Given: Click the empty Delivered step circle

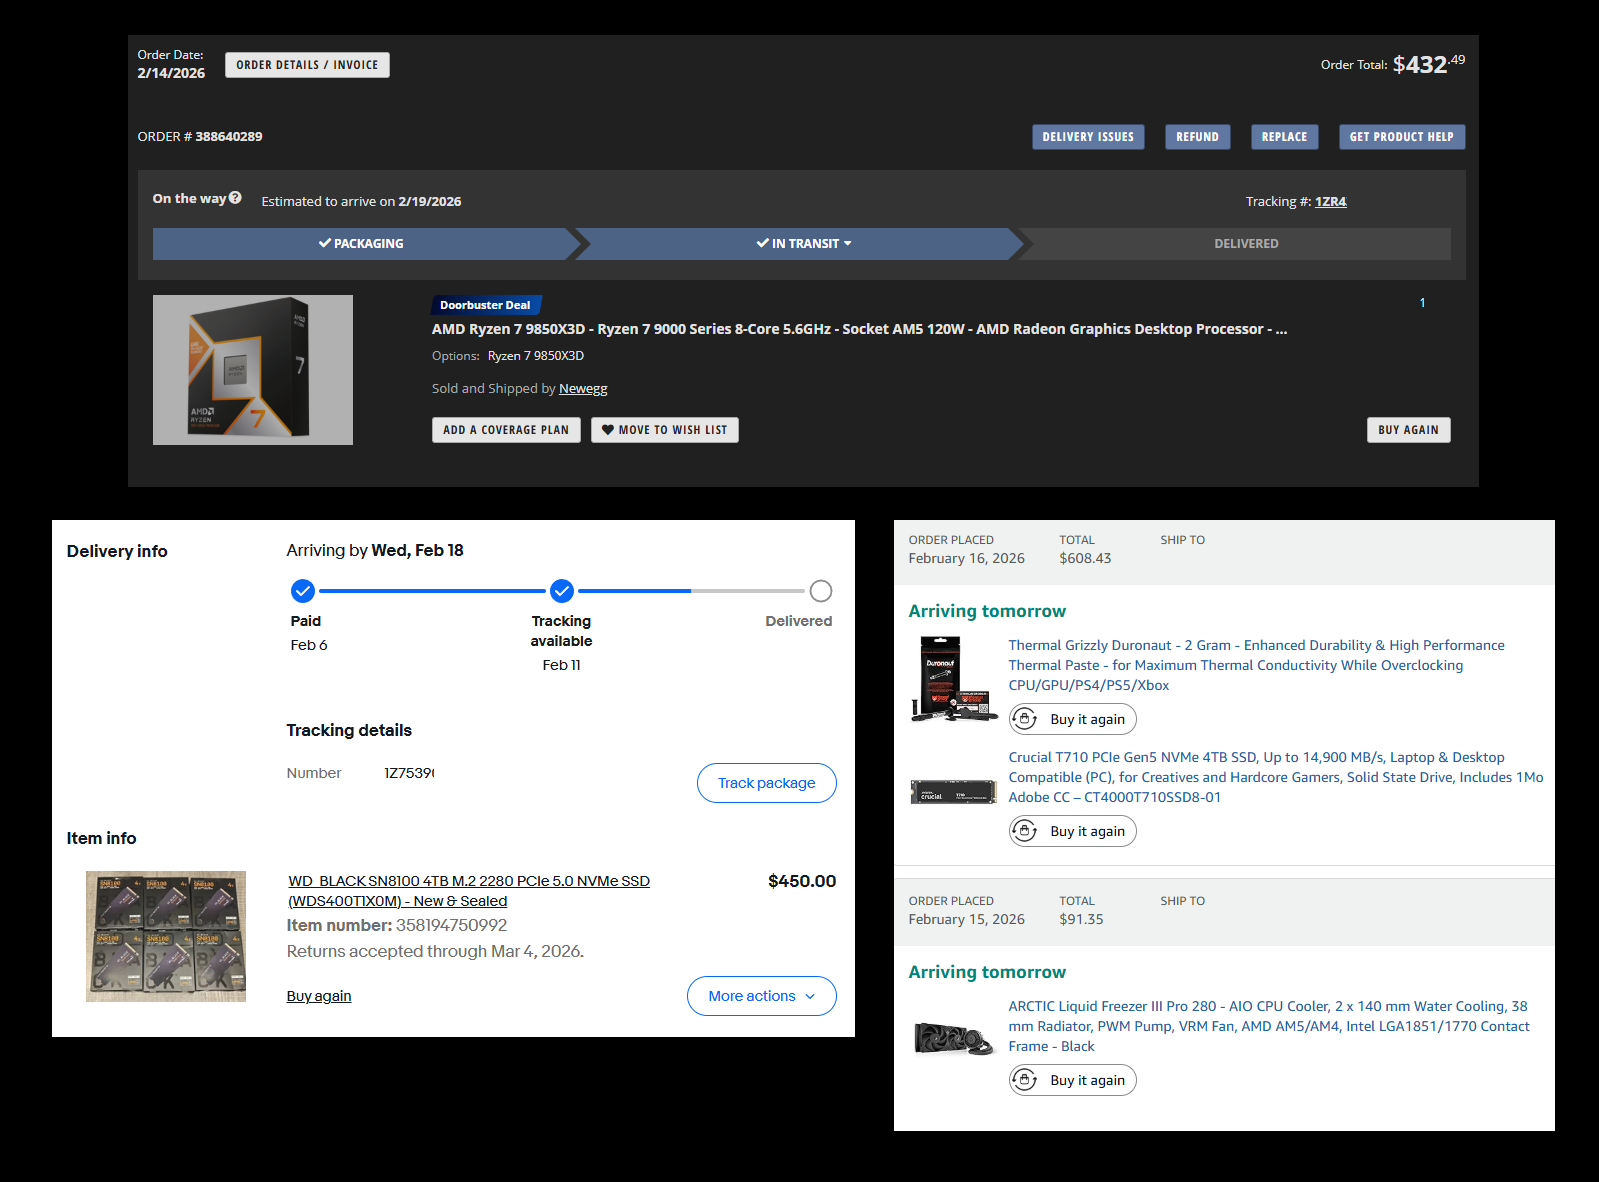Looking at the screenshot, I should coord(821,591).
